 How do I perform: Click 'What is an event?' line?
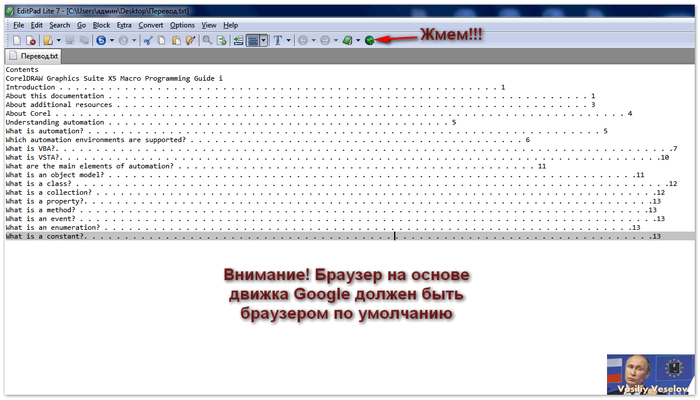[x=335, y=219]
